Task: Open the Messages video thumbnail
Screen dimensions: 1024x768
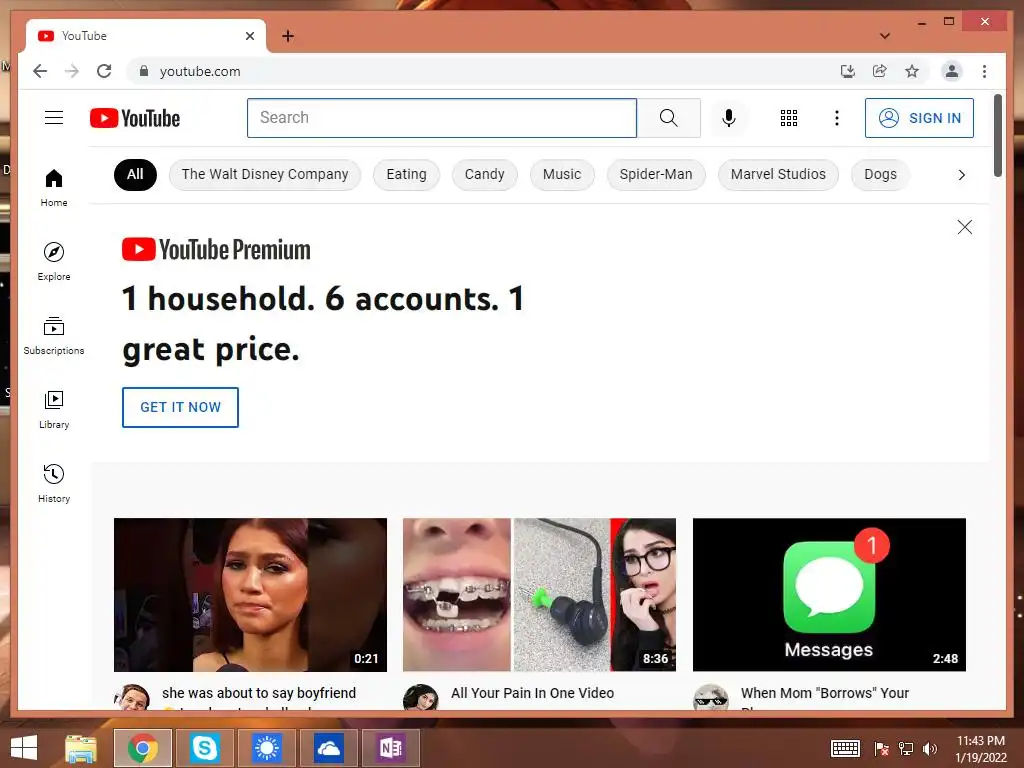Action: 829,594
